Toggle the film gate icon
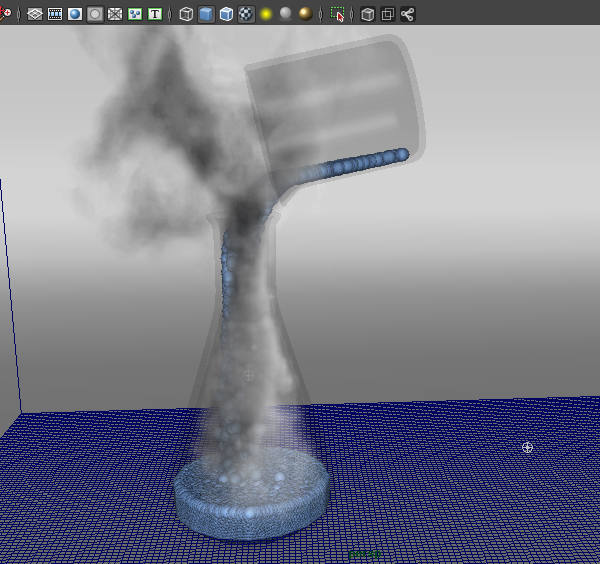 [x=55, y=15]
